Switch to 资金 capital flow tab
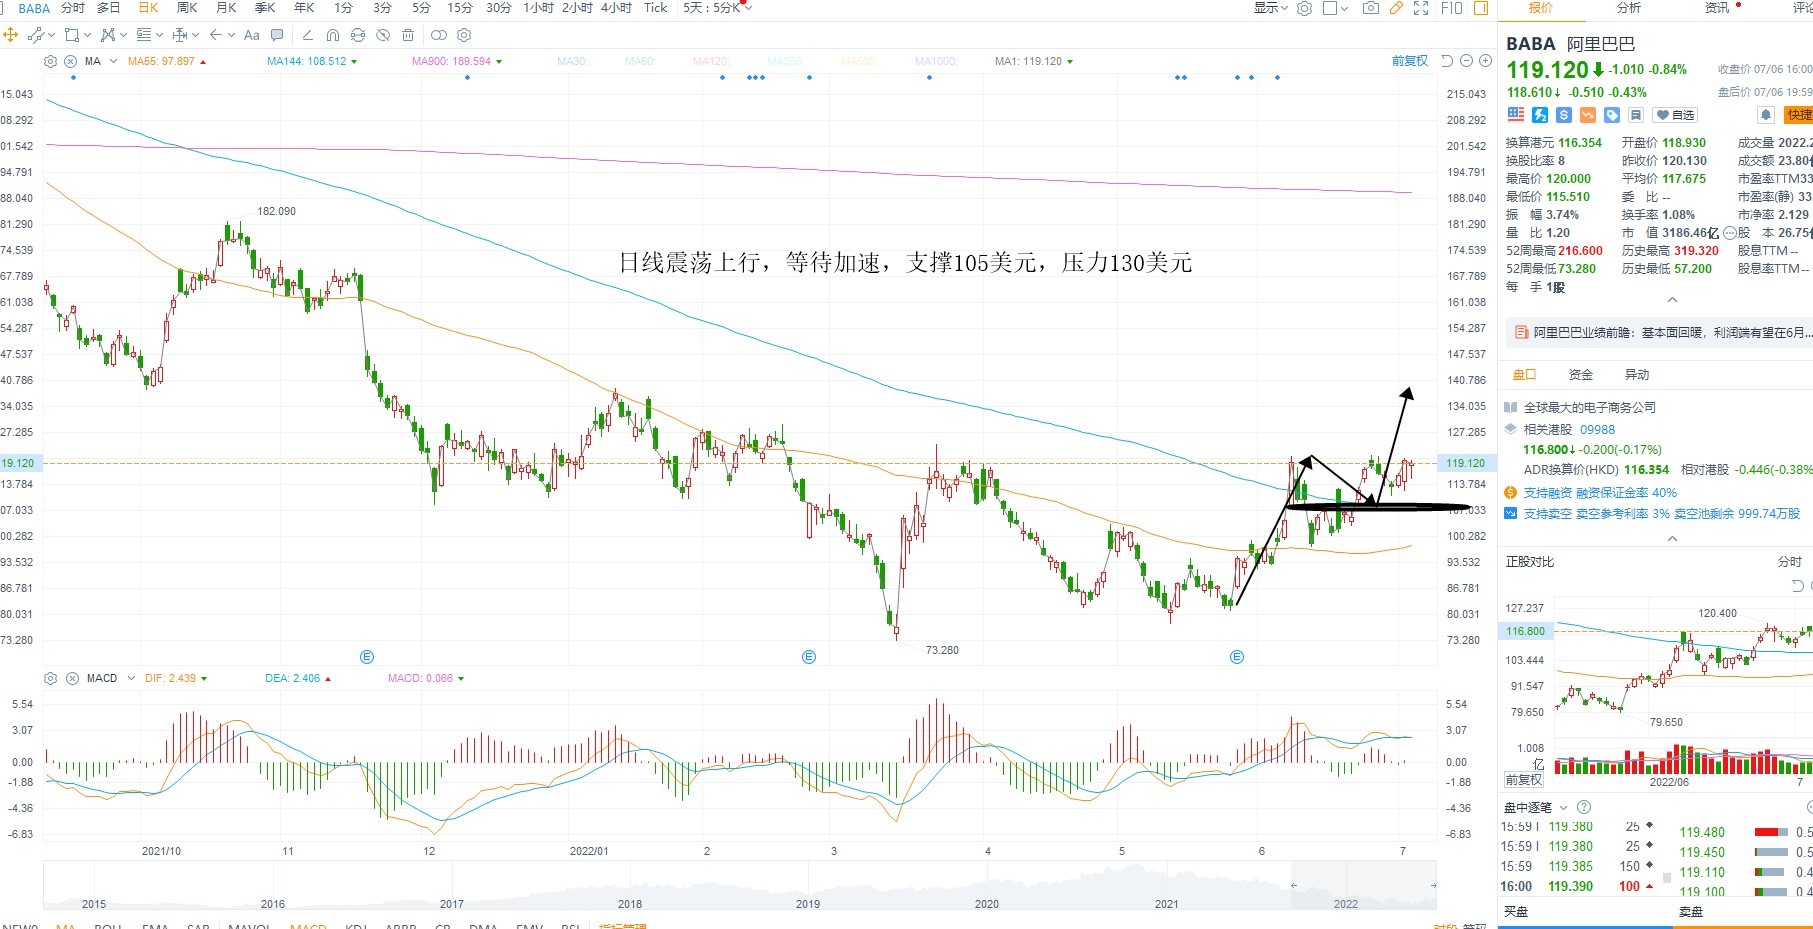1813x929 pixels. (x=1581, y=375)
